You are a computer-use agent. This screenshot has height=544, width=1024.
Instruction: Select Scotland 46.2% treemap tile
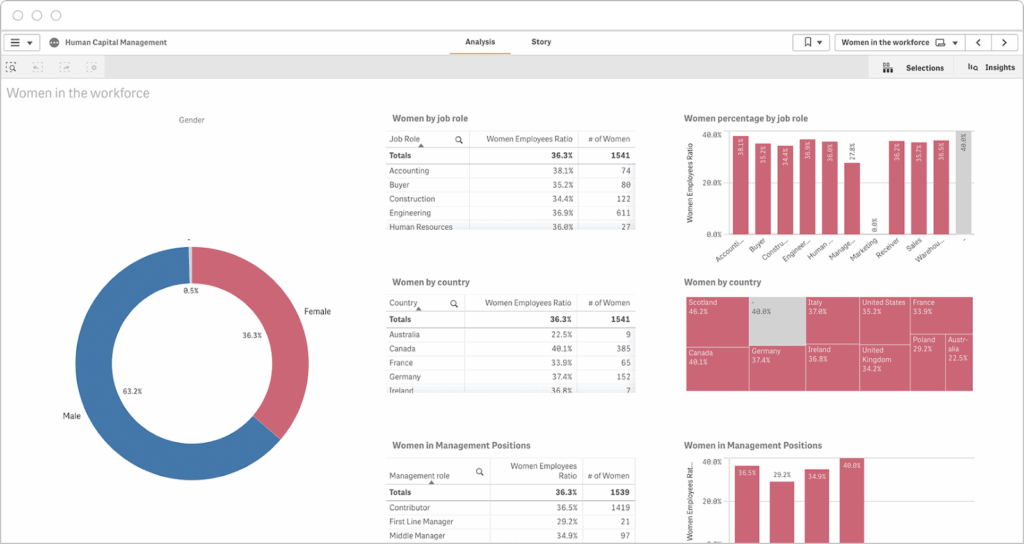(717, 321)
